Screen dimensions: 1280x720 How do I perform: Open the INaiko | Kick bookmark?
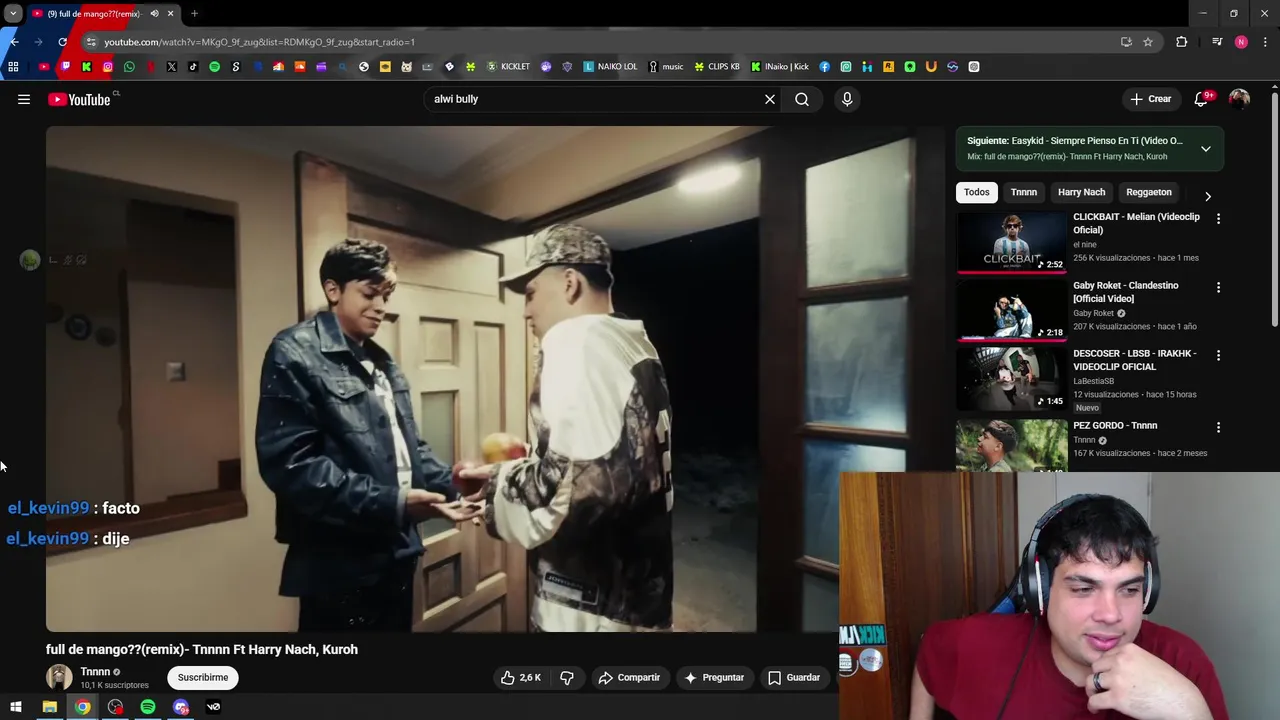[x=780, y=67]
